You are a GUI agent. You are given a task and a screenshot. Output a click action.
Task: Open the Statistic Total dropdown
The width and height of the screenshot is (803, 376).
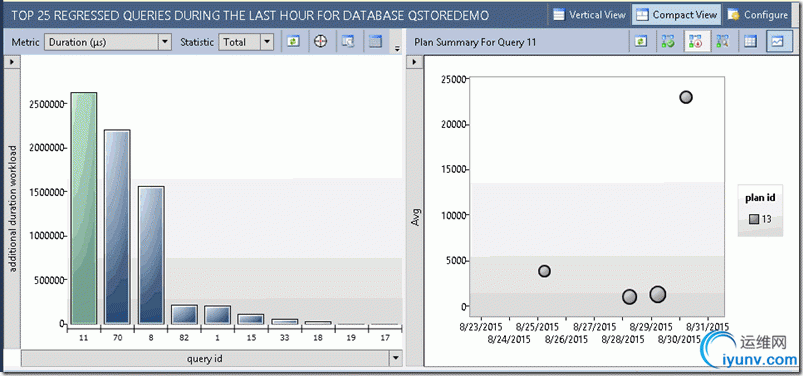(x=246, y=42)
